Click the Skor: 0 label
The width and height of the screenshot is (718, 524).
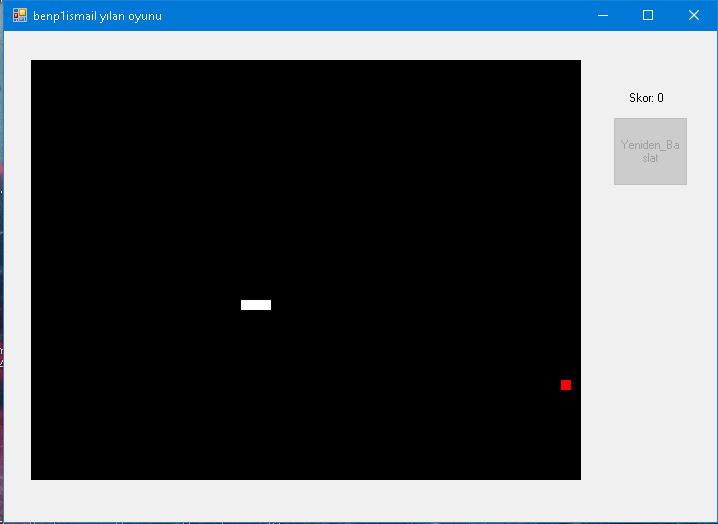(646, 98)
